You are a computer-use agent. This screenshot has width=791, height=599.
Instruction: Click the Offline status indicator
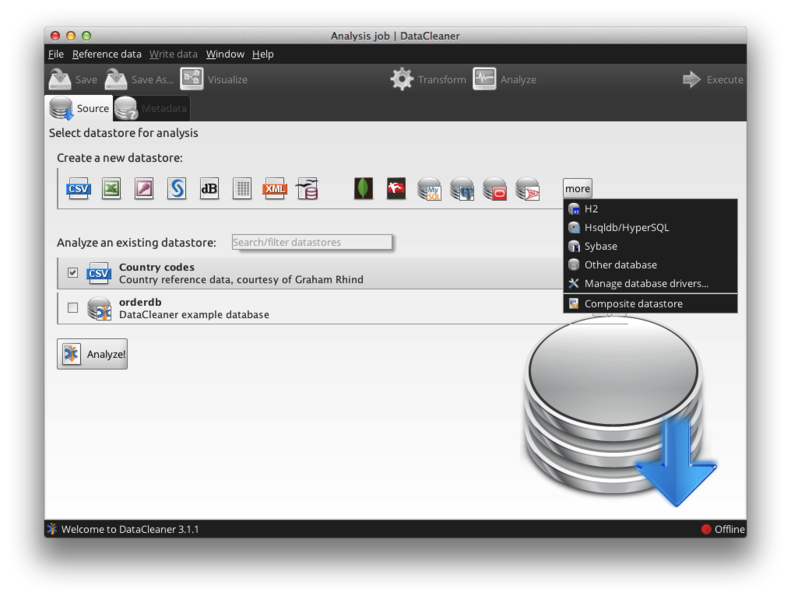pos(723,529)
